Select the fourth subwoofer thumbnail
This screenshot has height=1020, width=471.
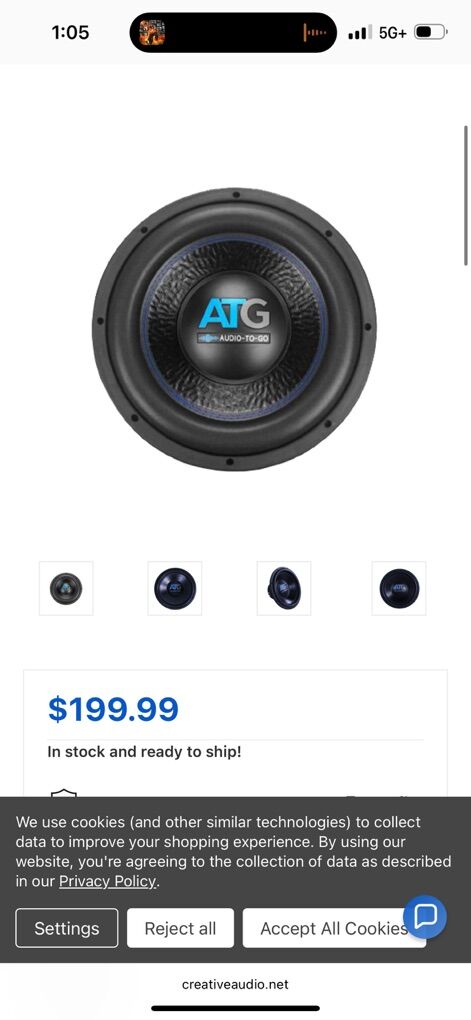399,588
